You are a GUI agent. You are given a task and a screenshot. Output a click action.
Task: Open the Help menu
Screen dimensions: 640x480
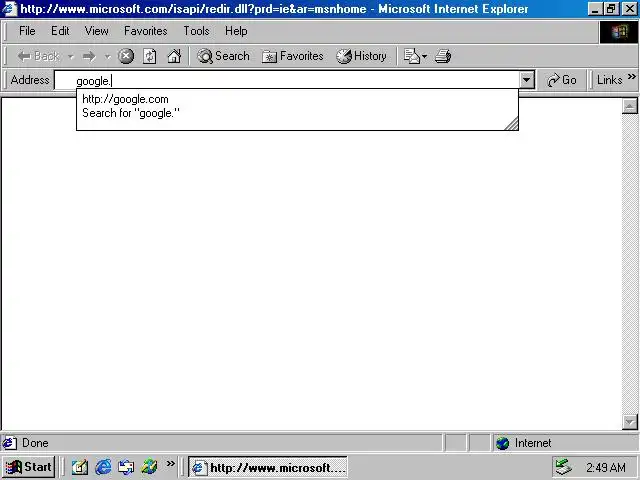[x=236, y=31]
